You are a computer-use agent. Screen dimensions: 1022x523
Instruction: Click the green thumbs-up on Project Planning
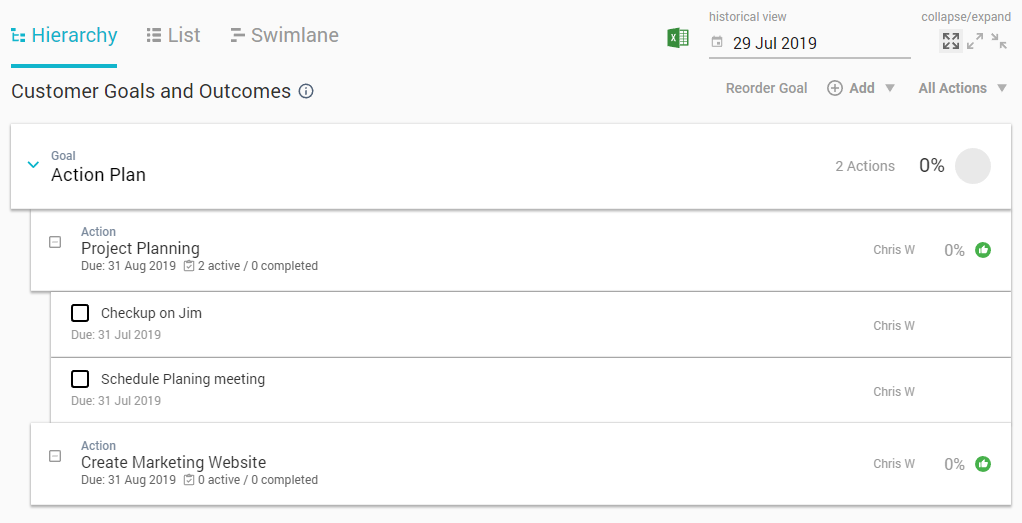(x=983, y=250)
